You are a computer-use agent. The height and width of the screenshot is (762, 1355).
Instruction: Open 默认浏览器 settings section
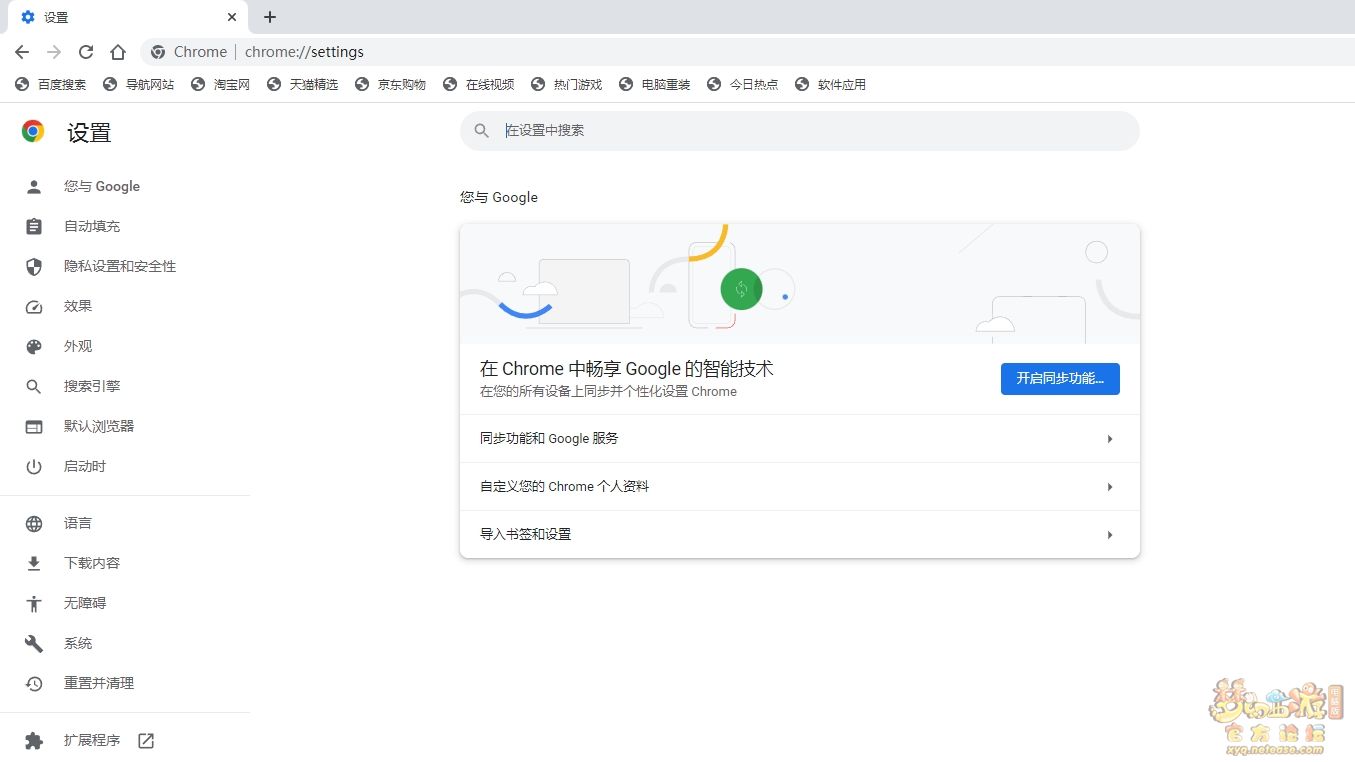point(99,426)
